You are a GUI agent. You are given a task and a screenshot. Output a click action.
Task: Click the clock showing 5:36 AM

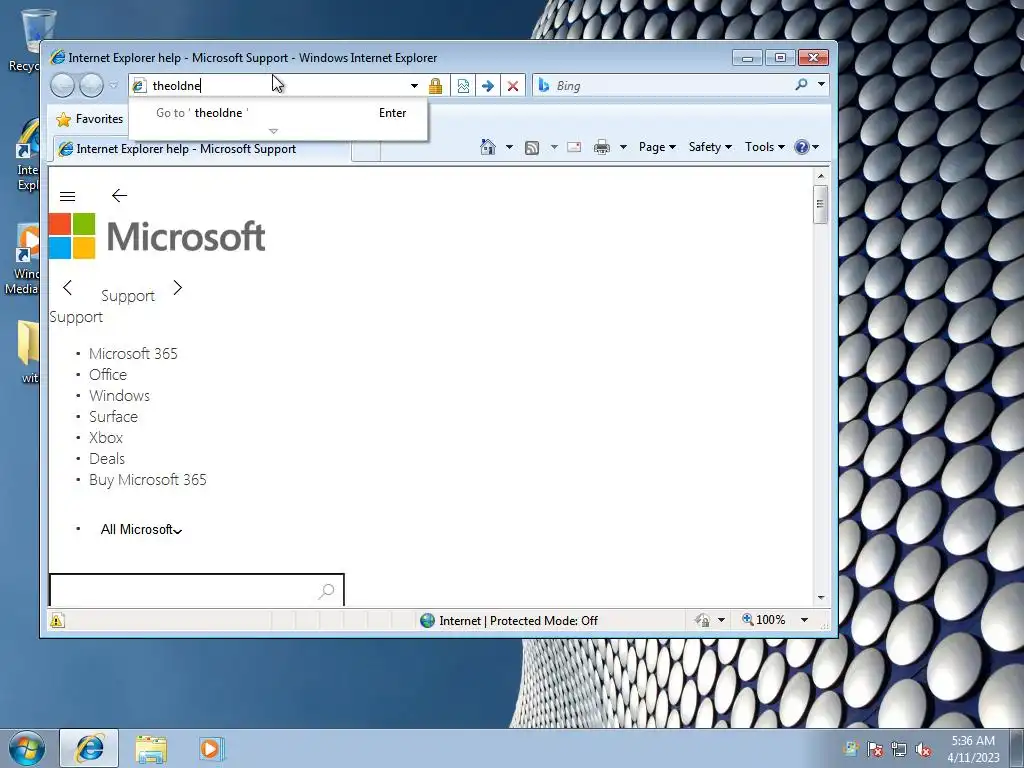pyautogui.click(x=973, y=741)
